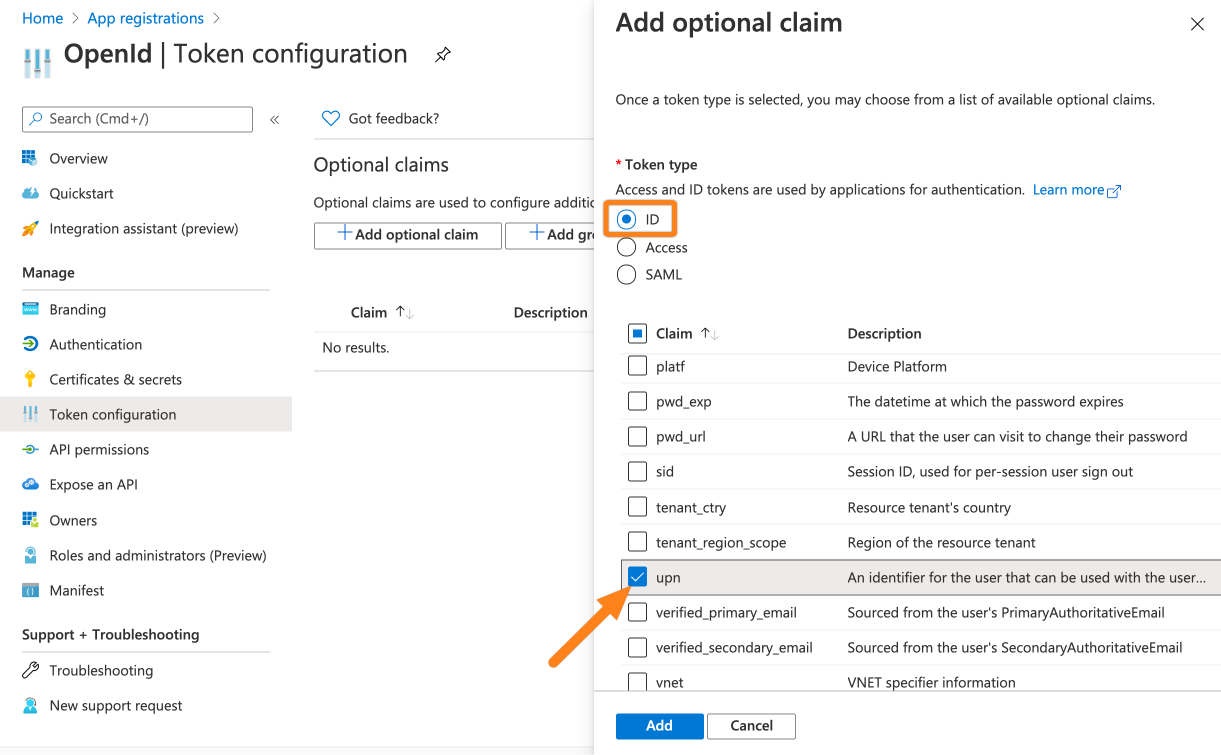Image resolution: width=1221 pixels, height=755 pixels.
Task: Click the Integration assistant rocket icon
Action: click(x=30, y=228)
